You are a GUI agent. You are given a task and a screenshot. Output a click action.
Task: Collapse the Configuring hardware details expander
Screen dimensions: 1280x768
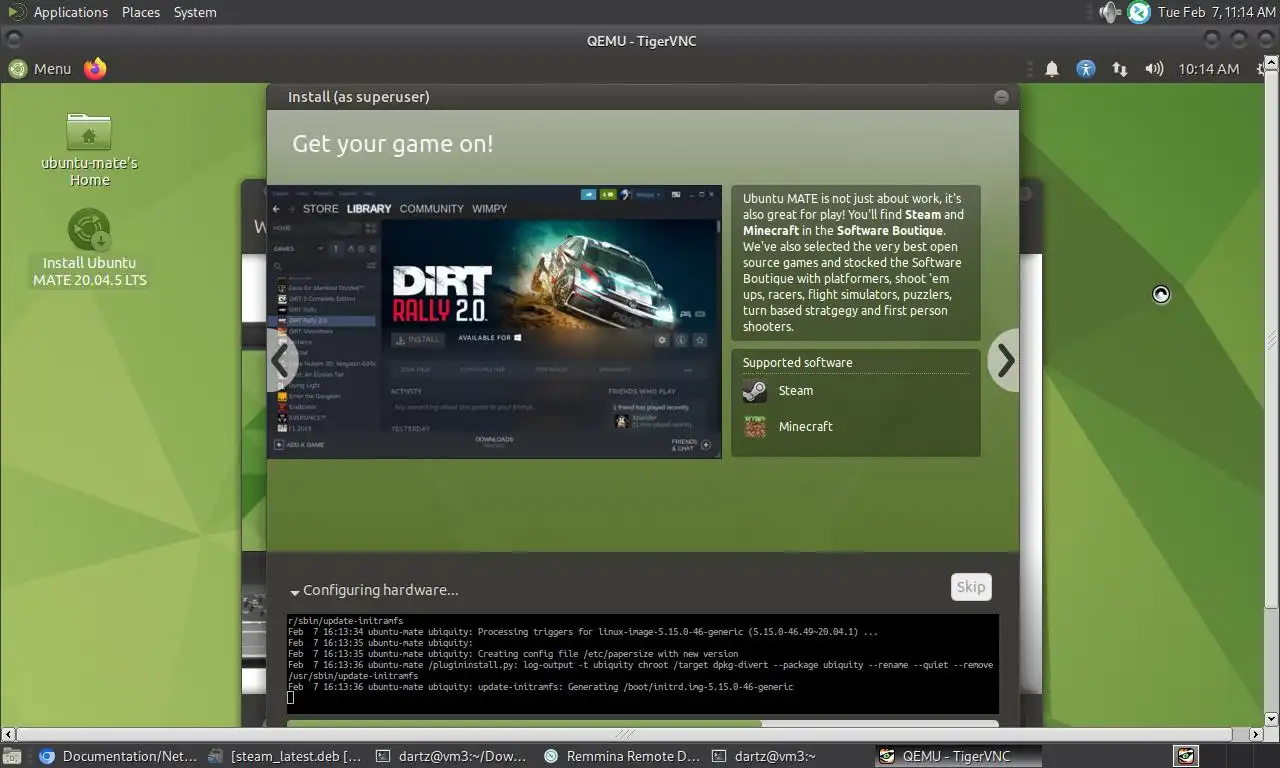[295, 591]
